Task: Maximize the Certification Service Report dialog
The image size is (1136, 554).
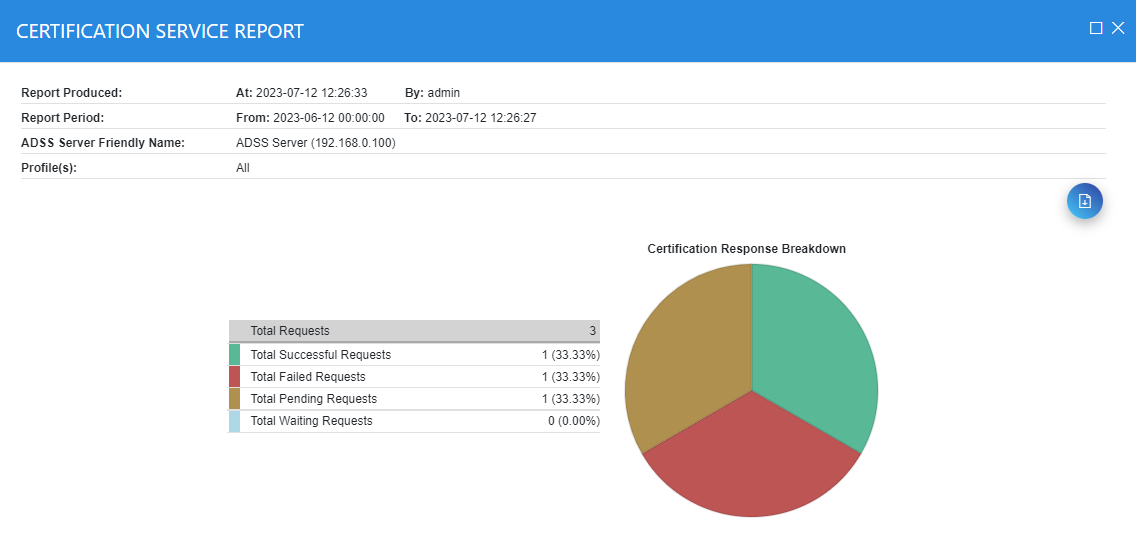Action: 1096,29
